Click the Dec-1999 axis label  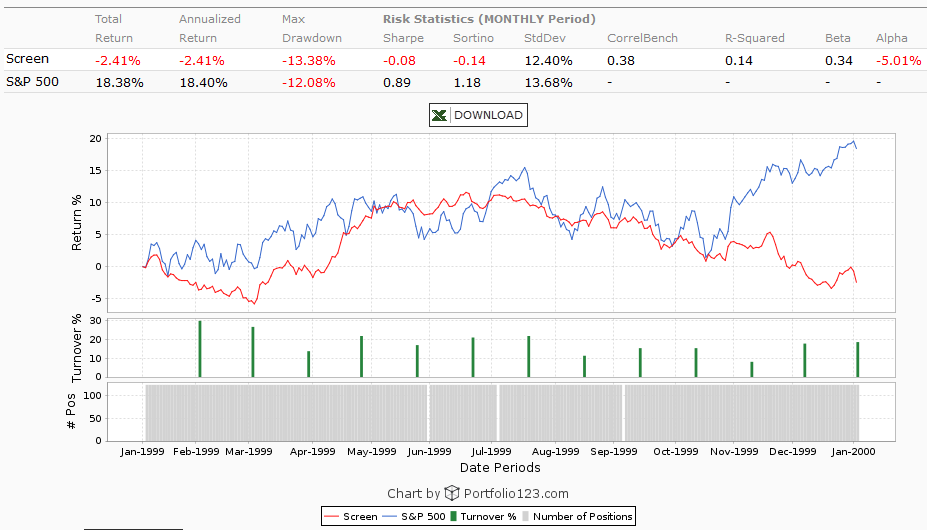click(x=793, y=451)
